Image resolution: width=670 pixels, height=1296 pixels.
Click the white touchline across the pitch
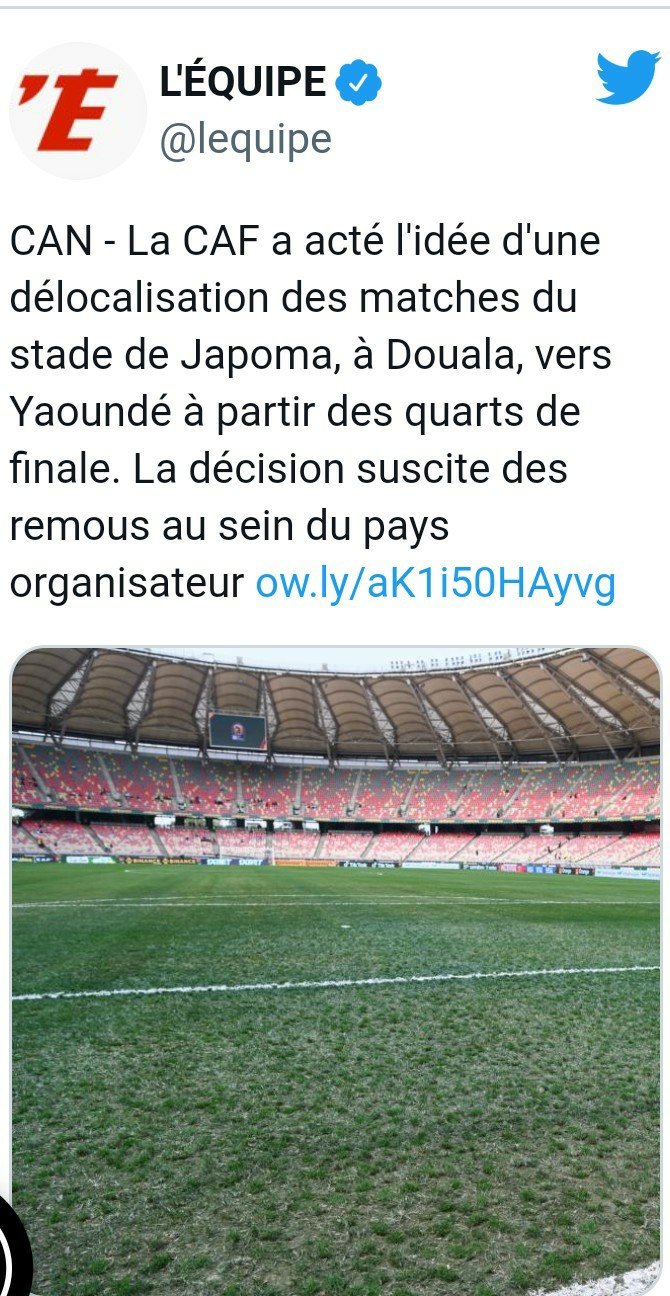[336, 982]
